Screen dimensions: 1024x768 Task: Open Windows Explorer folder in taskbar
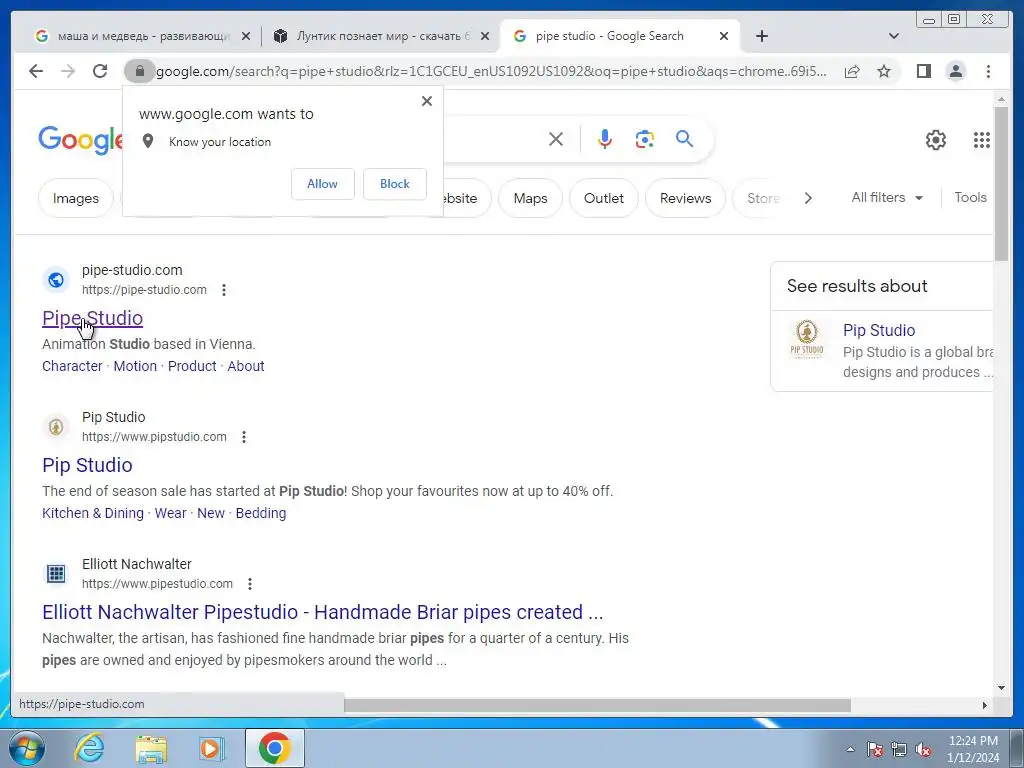click(x=151, y=748)
